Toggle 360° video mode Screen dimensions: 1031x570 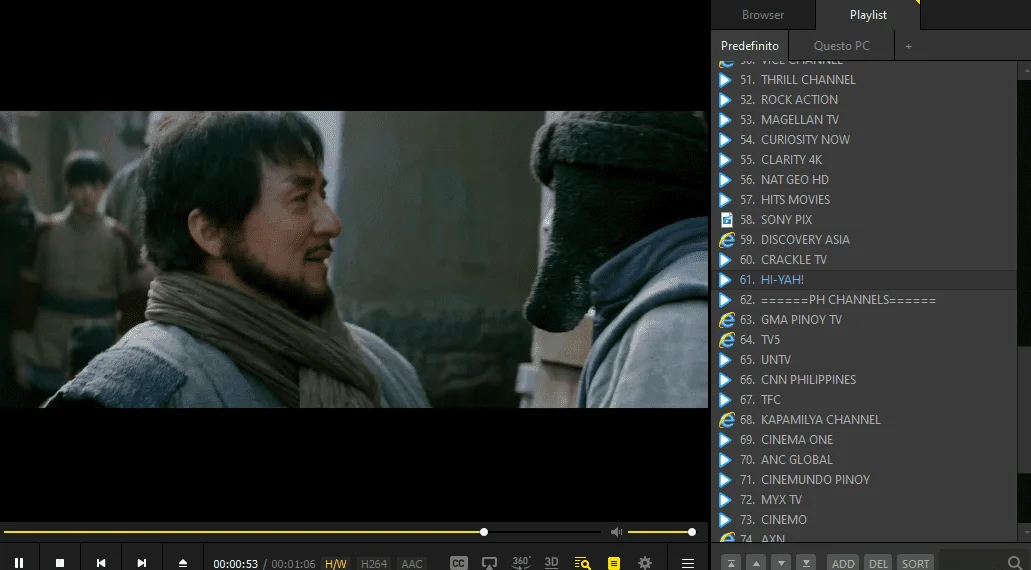pos(521,563)
